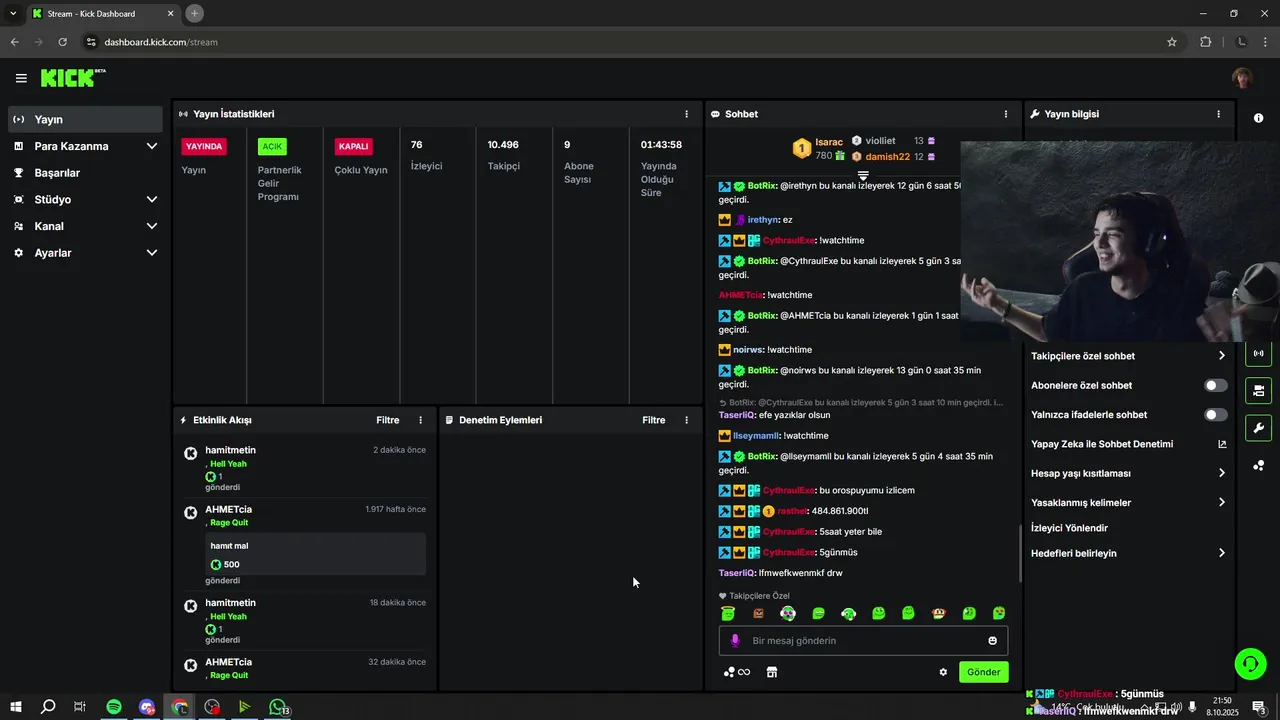Click the AÇIK partner program badge
Viewport: 1280px width, 720px height.
272,146
